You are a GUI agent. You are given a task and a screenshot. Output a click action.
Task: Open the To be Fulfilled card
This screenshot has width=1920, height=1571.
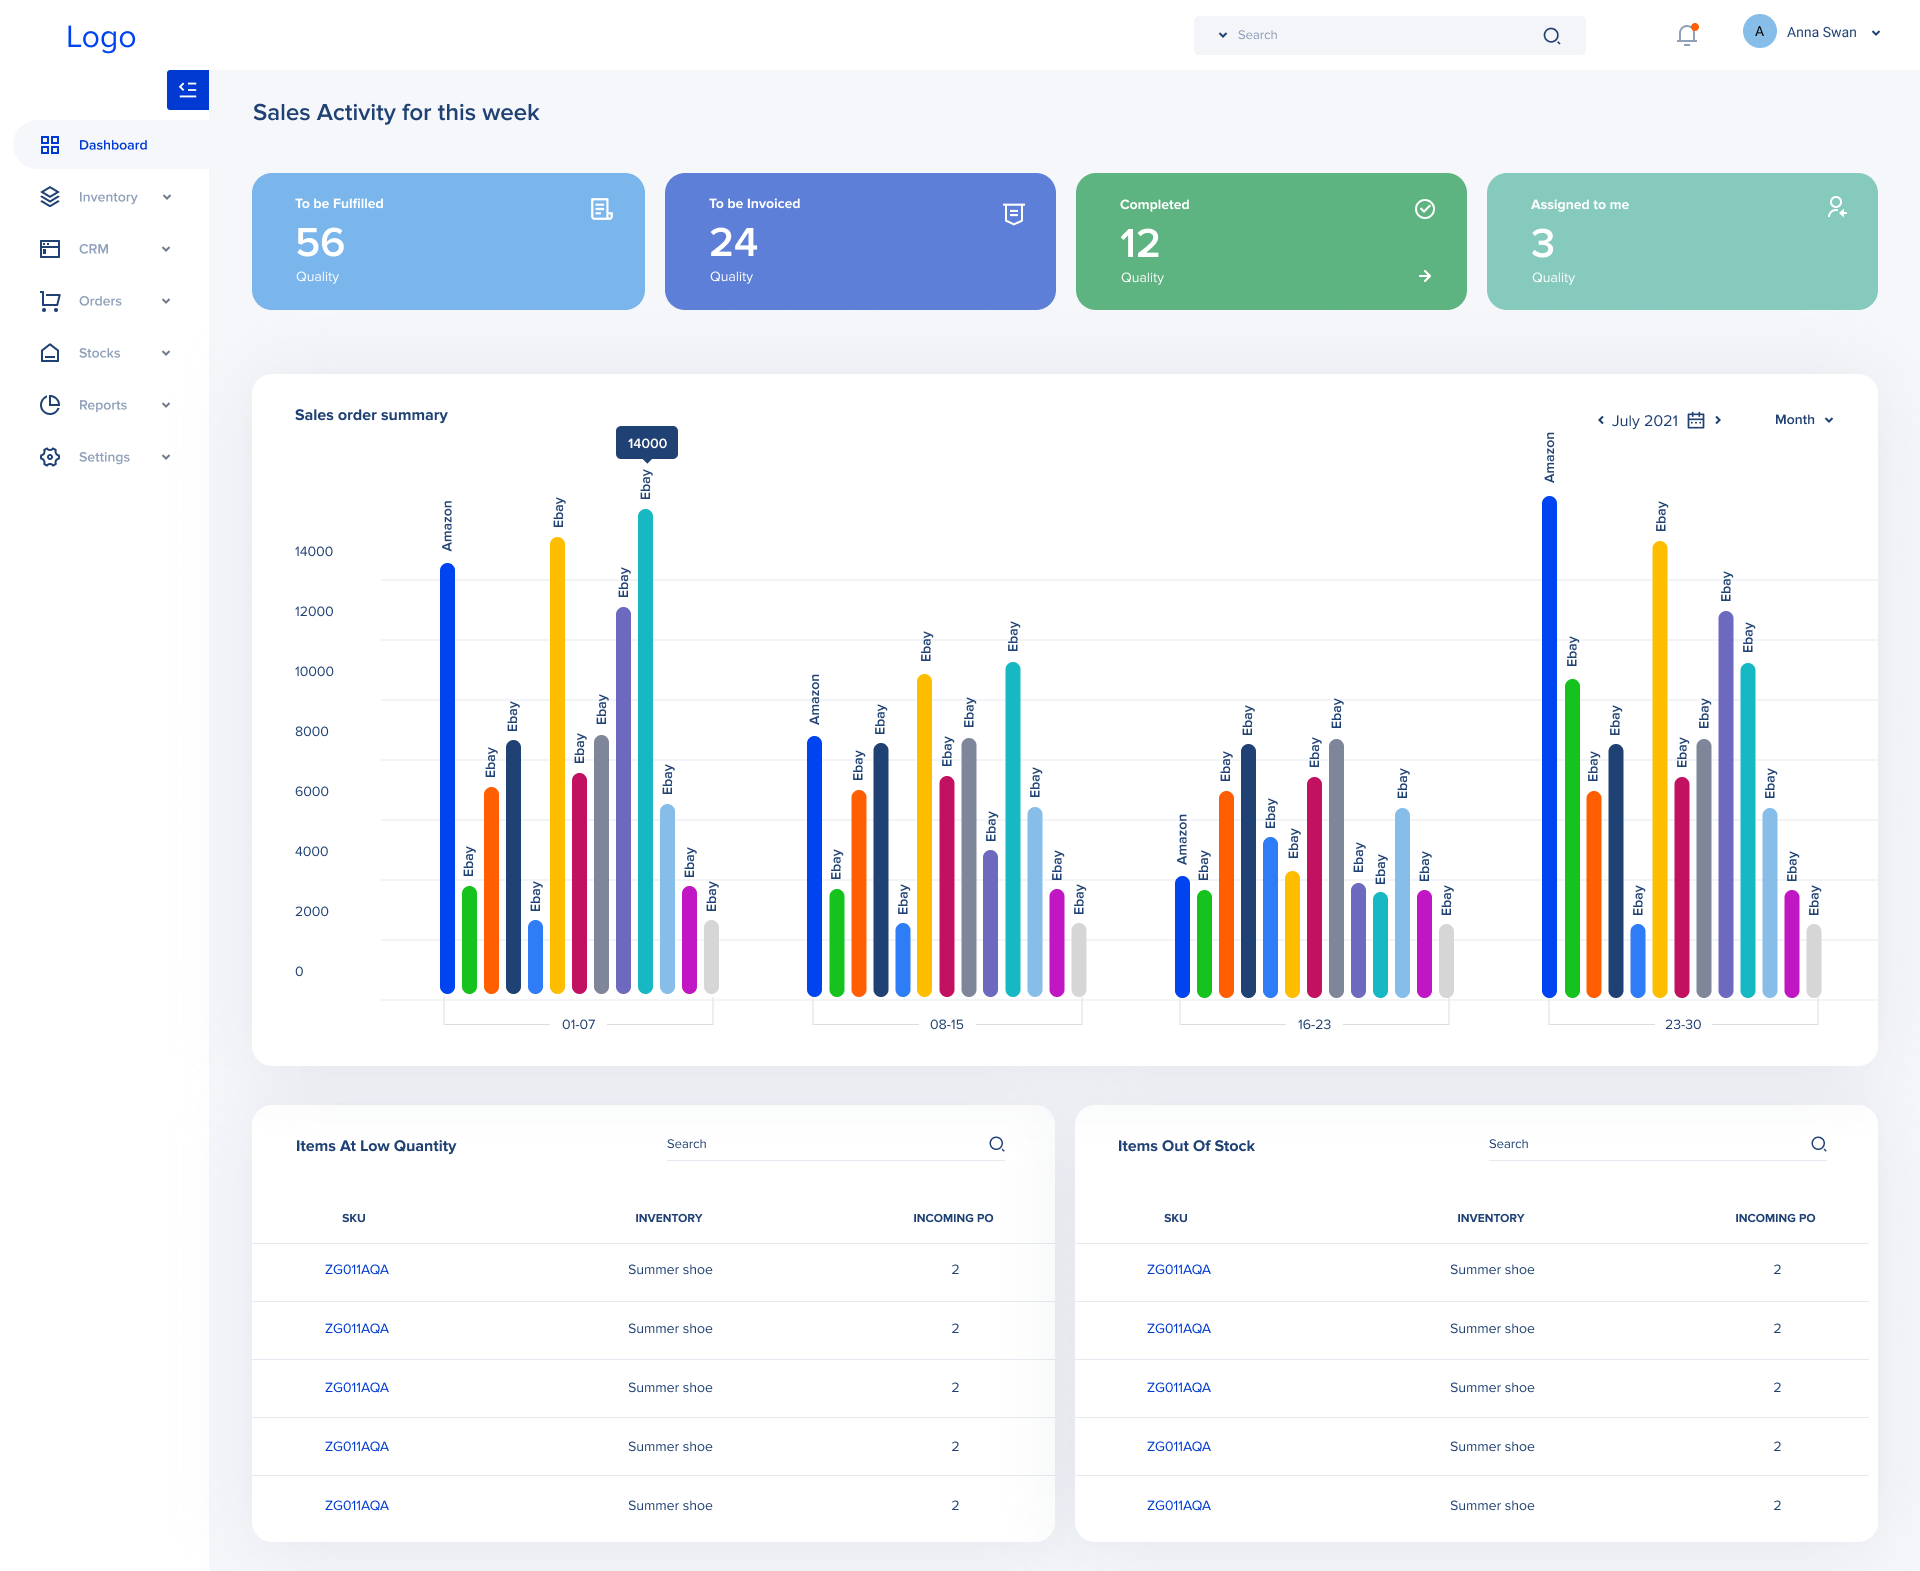click(x=448, y=241)
